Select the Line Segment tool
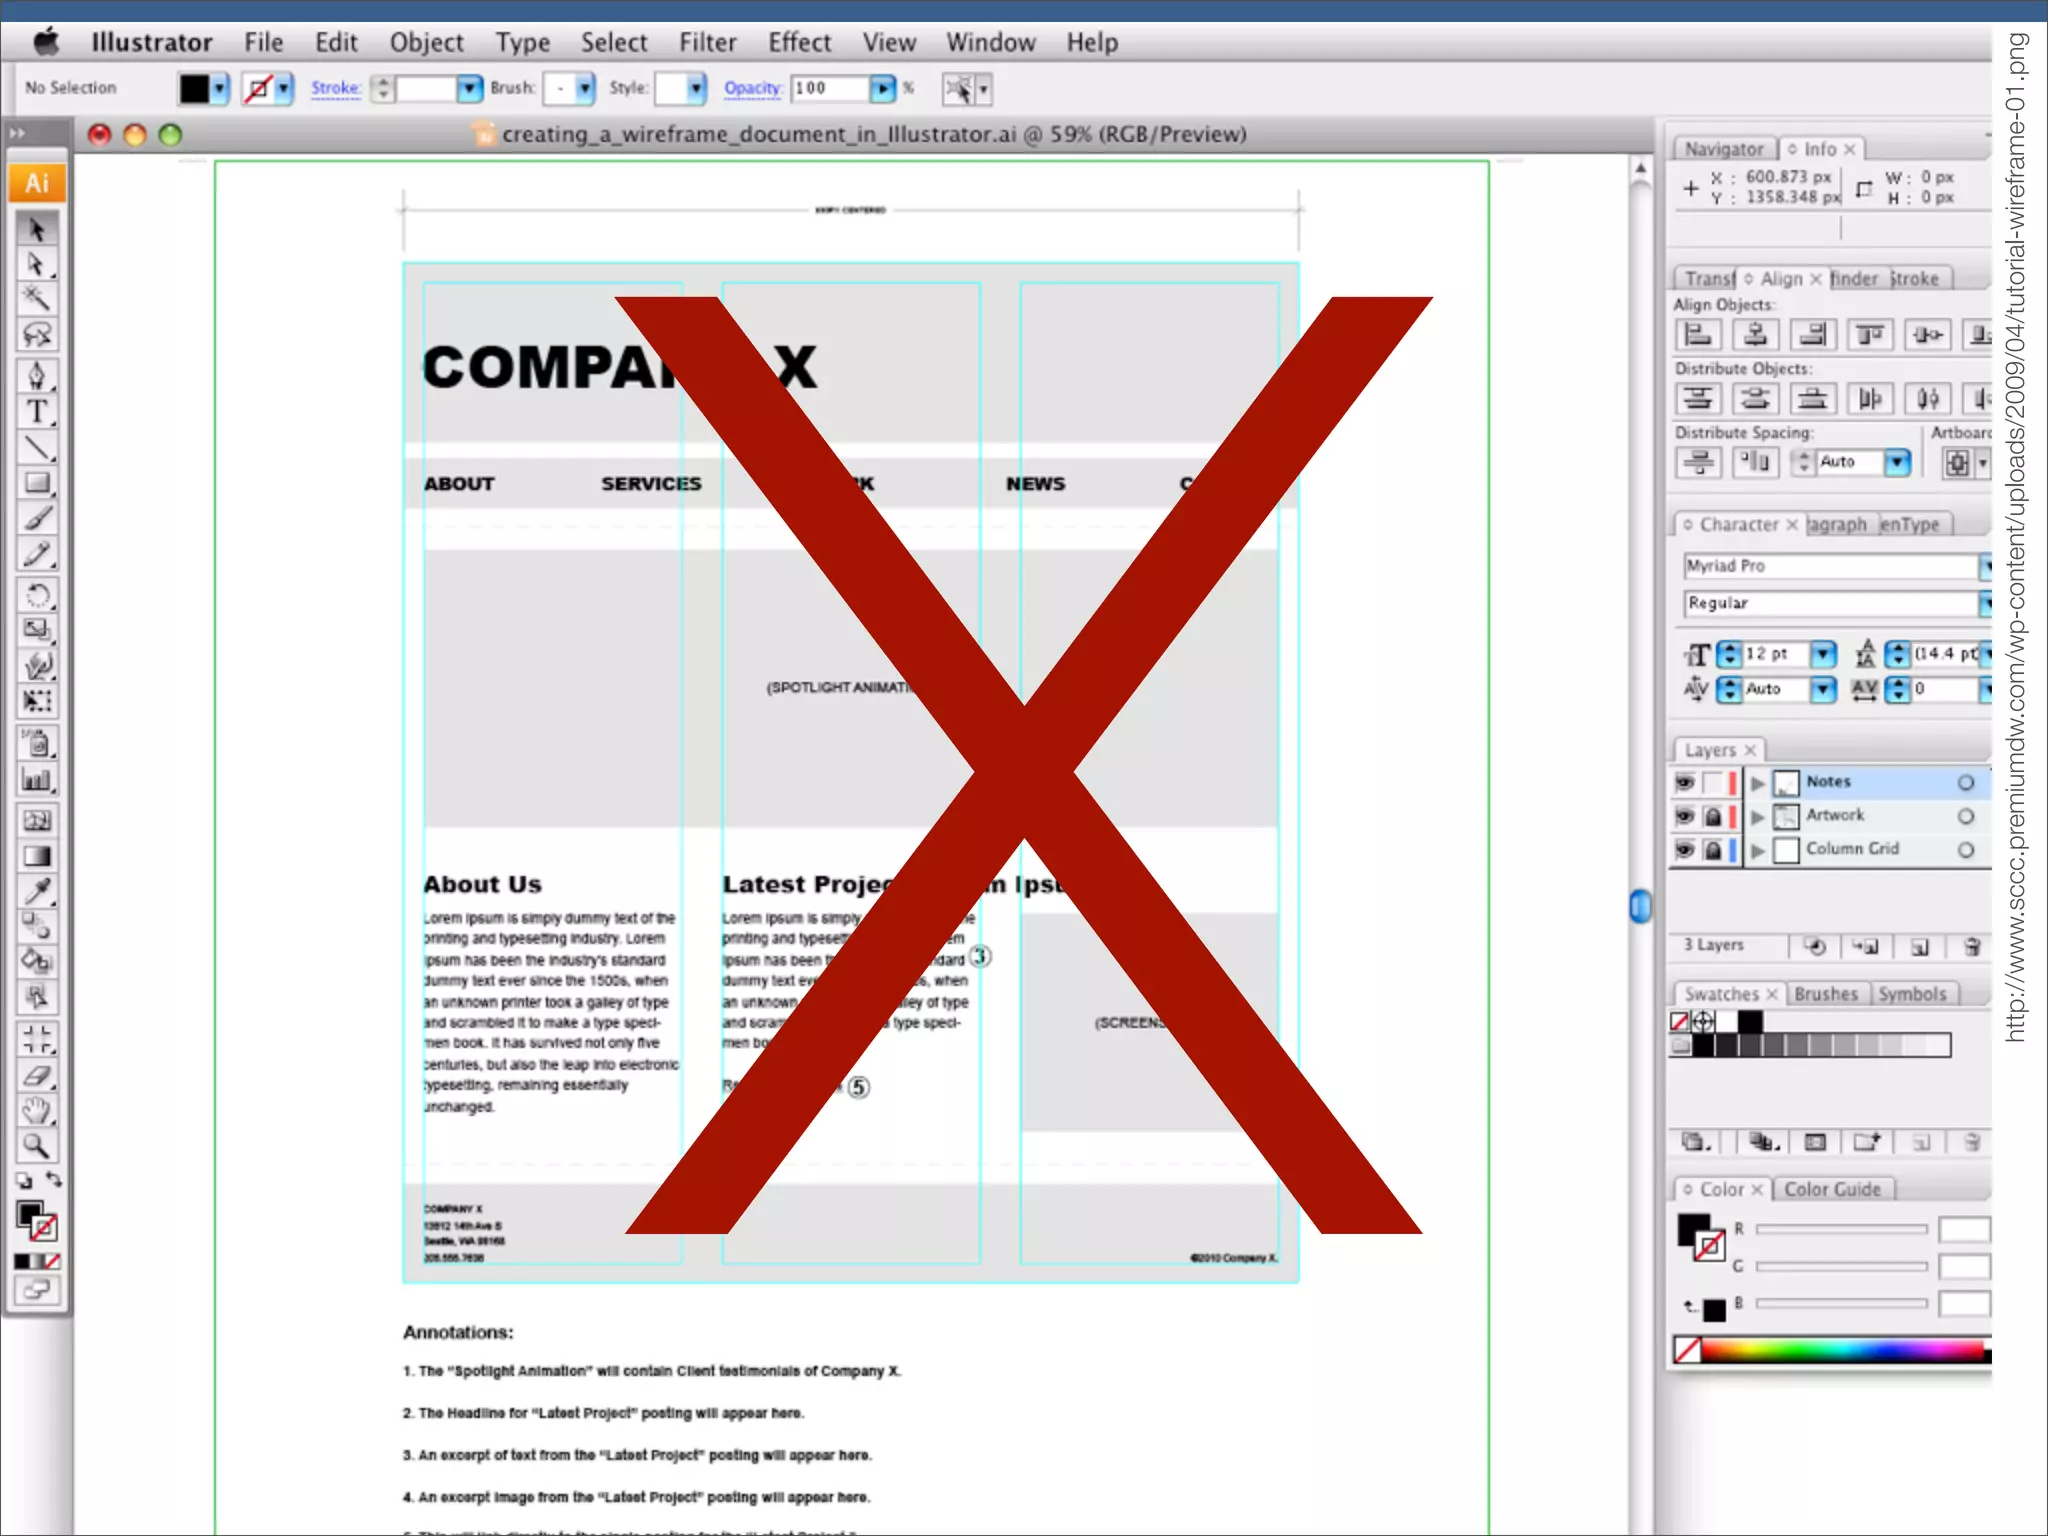The image size is (2048, 1536). pos(37,447)
